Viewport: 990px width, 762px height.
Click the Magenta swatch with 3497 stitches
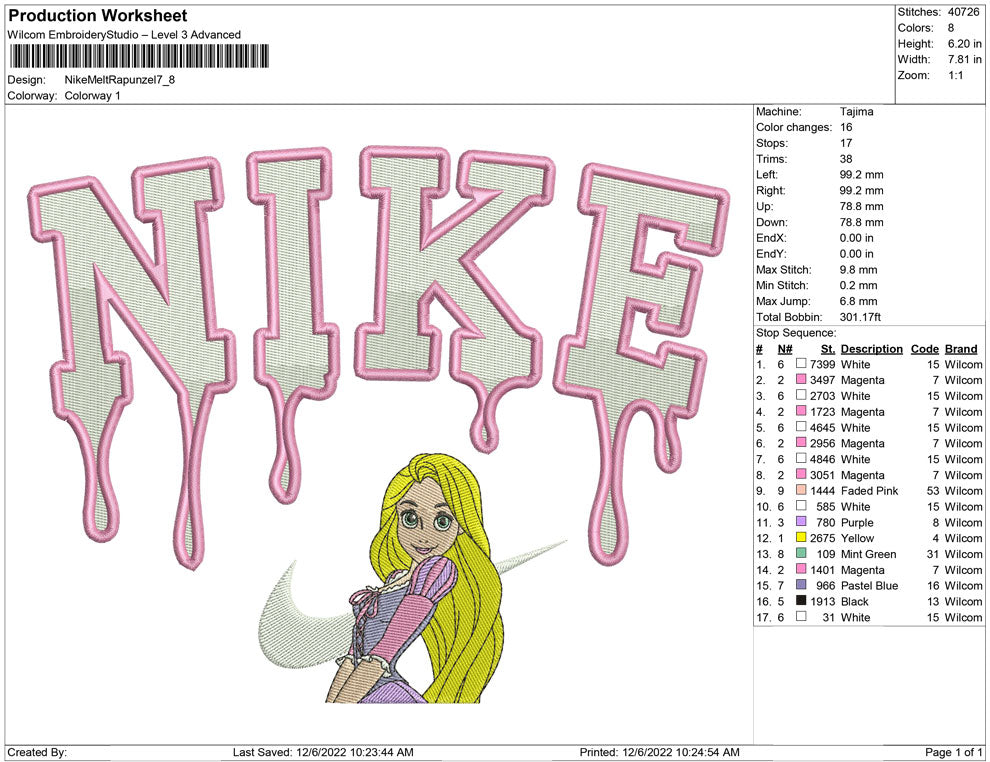point(801,379)
